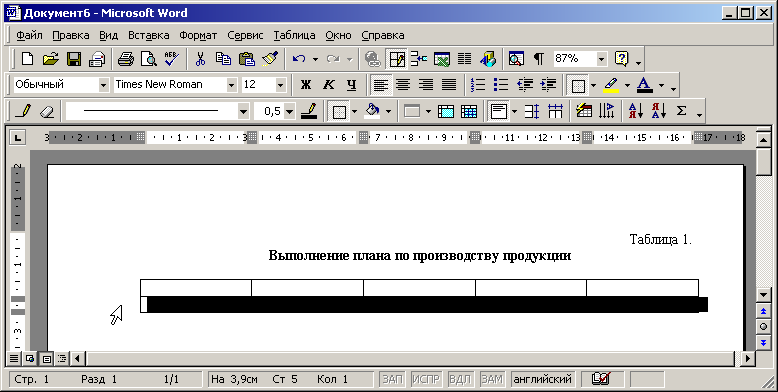Screen dimensions: 778x392
Task: Sort descending Я-A icon
Action: tap(659, 111)
